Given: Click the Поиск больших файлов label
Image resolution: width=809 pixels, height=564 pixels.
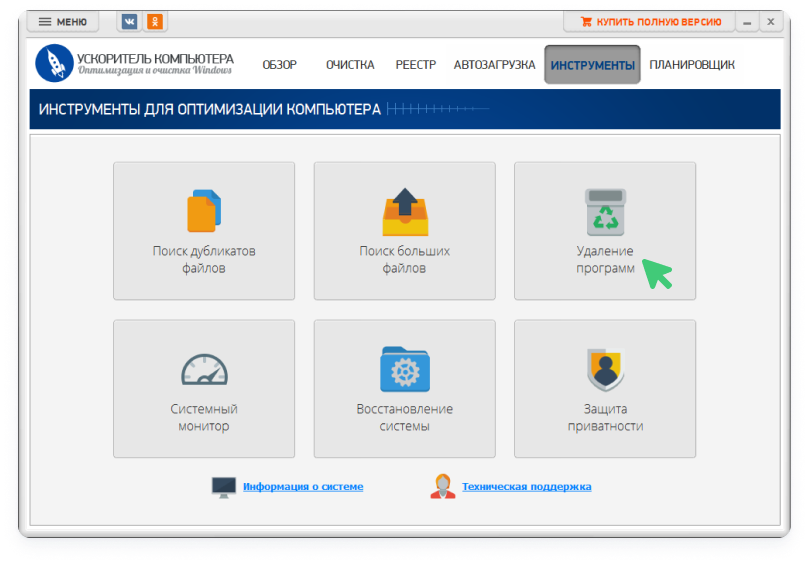Looking at the screenshot, I should coord(404,260).
